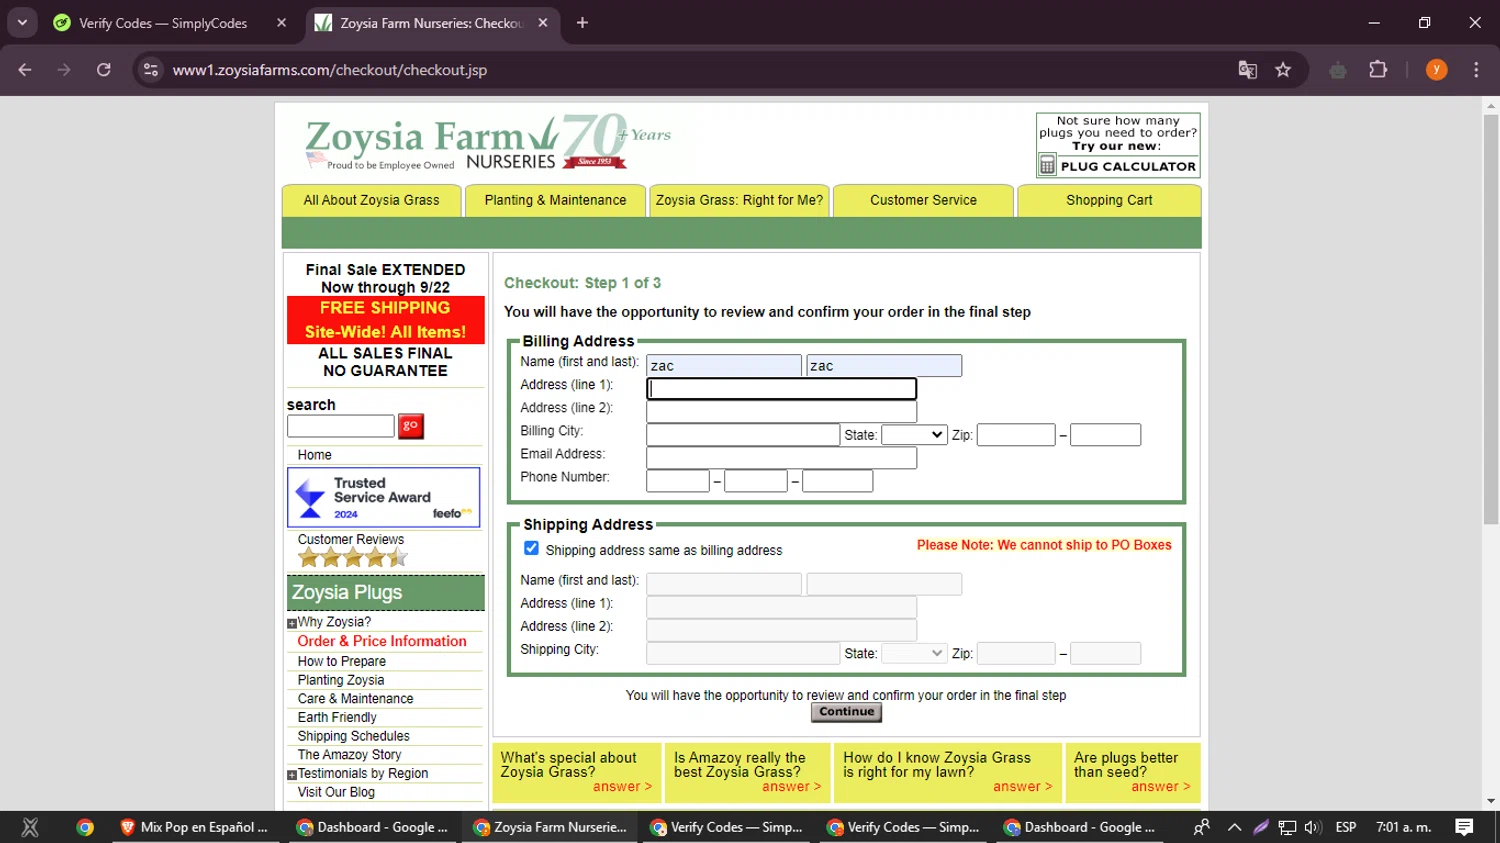Click the translate page icon
Viewport: 1500px width, 843px height.
pos(1247,70)
